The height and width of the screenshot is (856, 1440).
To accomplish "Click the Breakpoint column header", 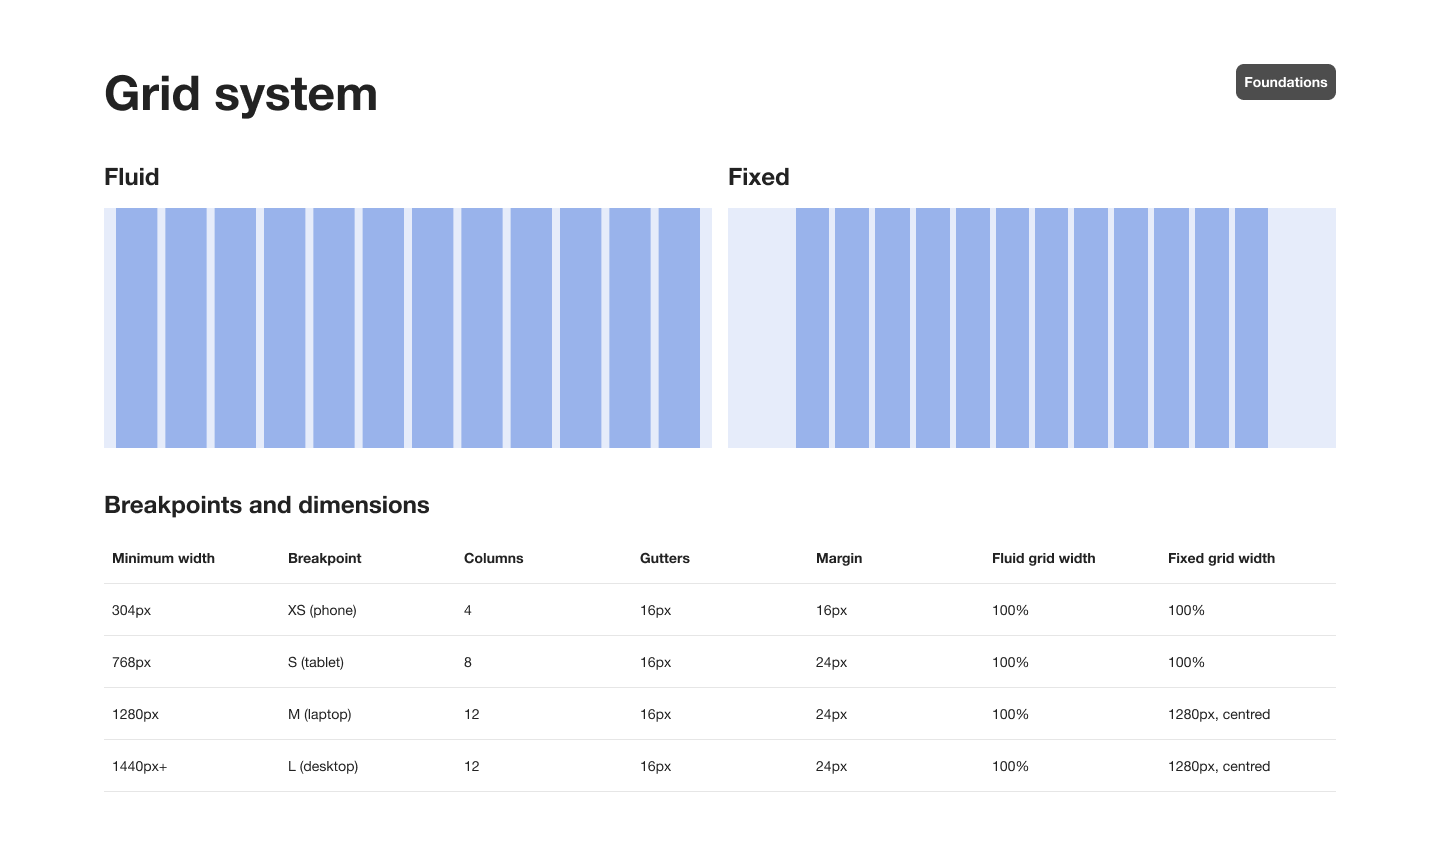I will [325, 558].
